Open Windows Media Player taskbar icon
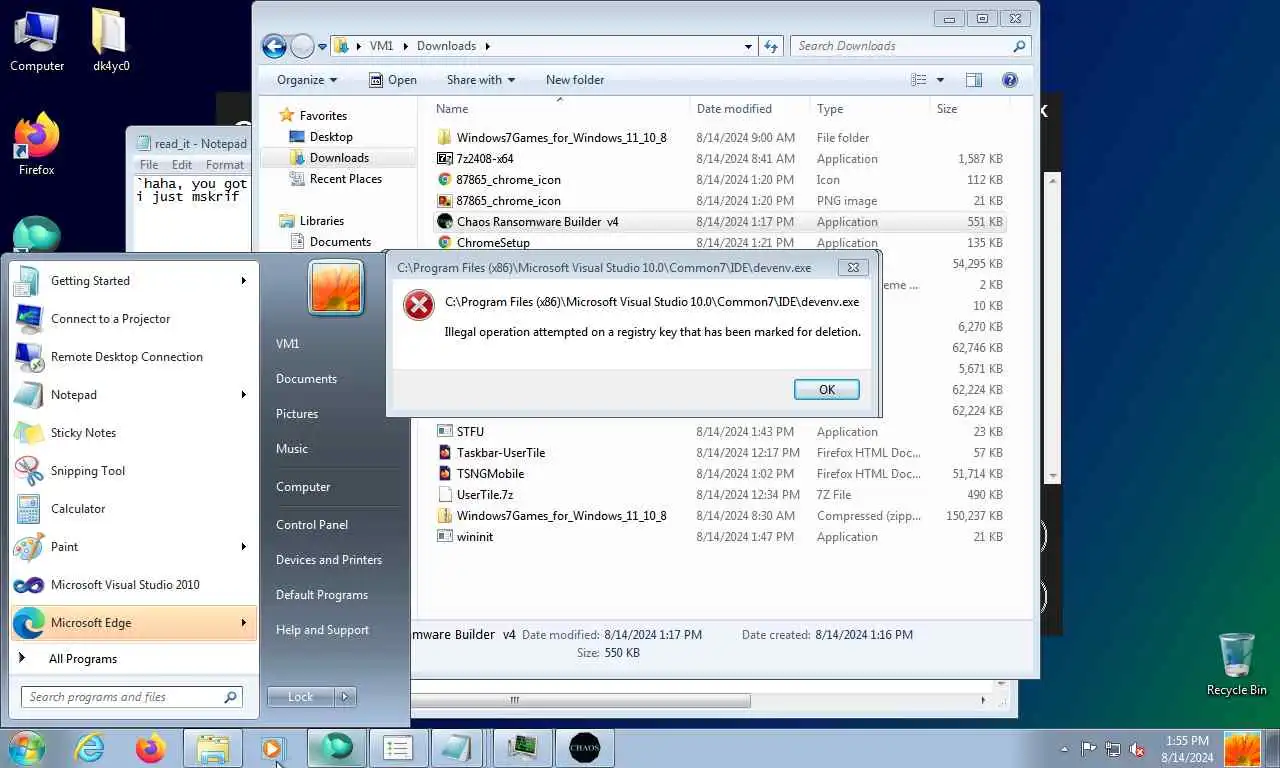This screenshot has width=1280, height=768. (x=273, y=747)
